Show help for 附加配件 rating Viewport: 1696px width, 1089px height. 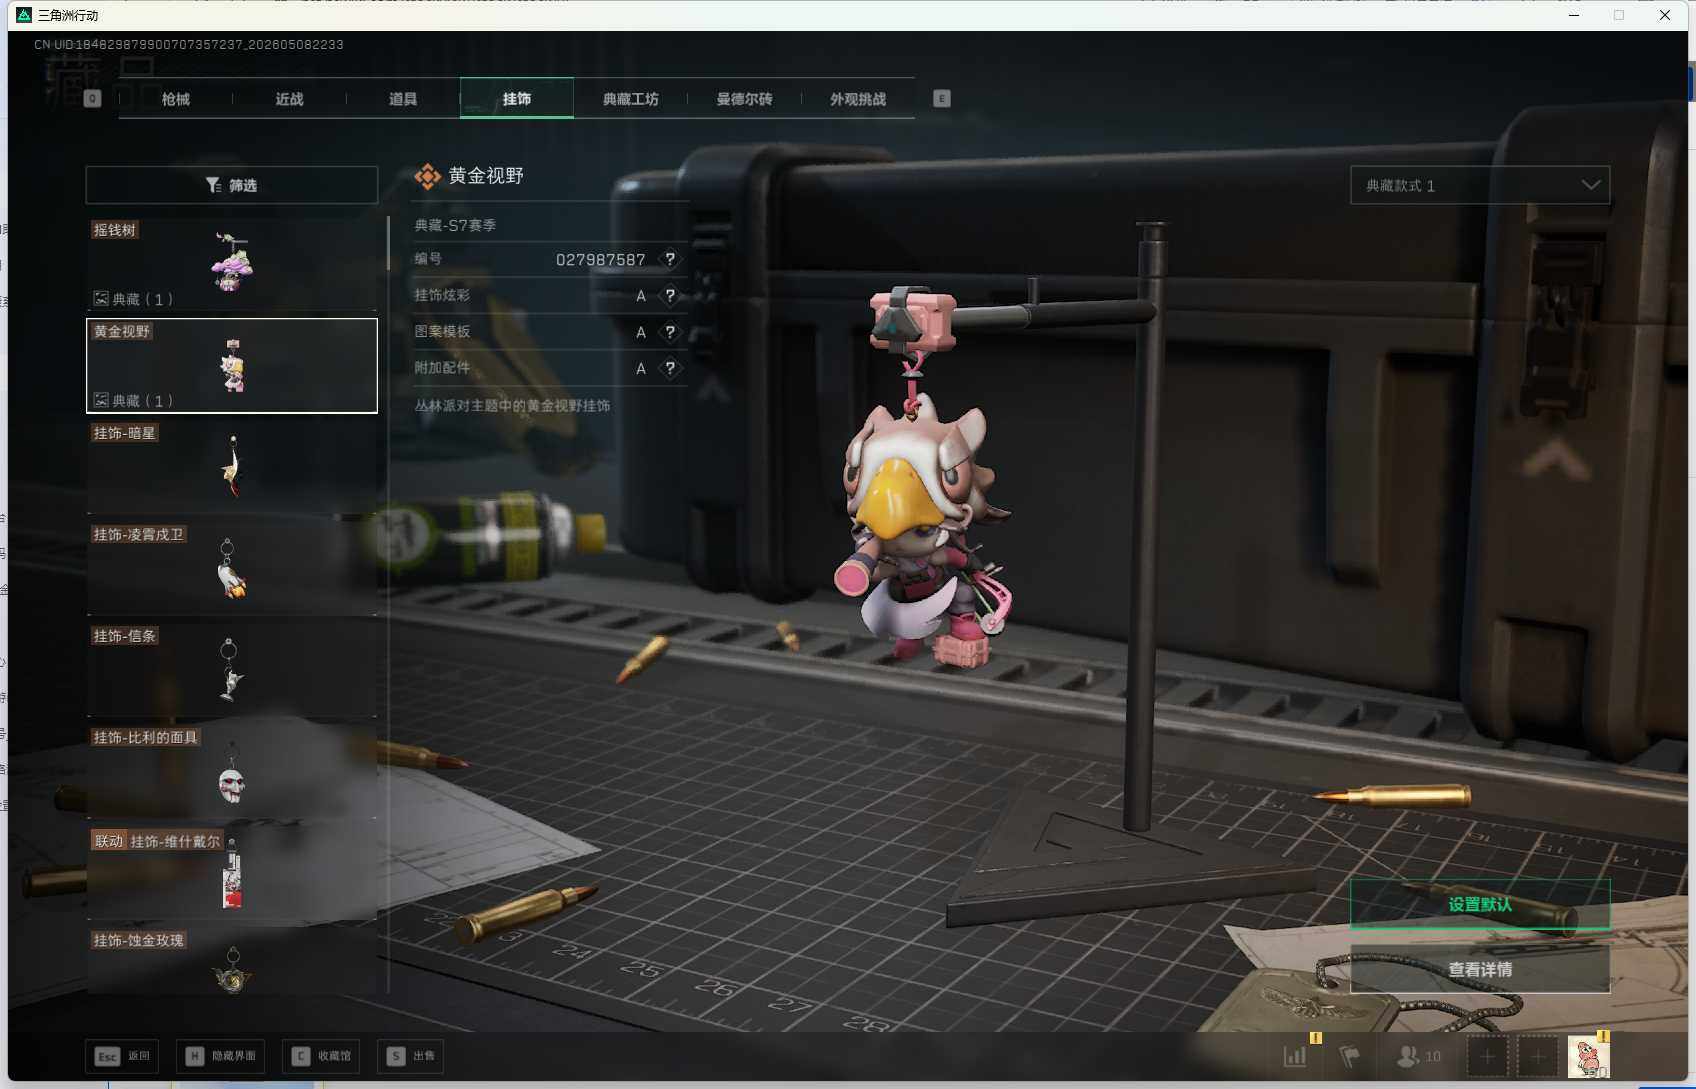point(670,368)
